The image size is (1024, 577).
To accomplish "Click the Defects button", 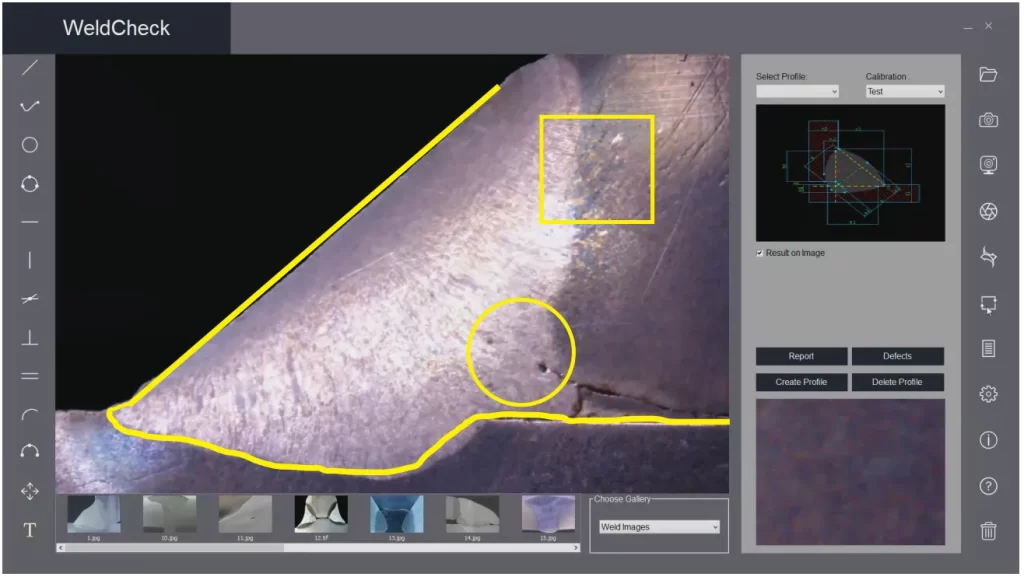I will coord(897,356).
